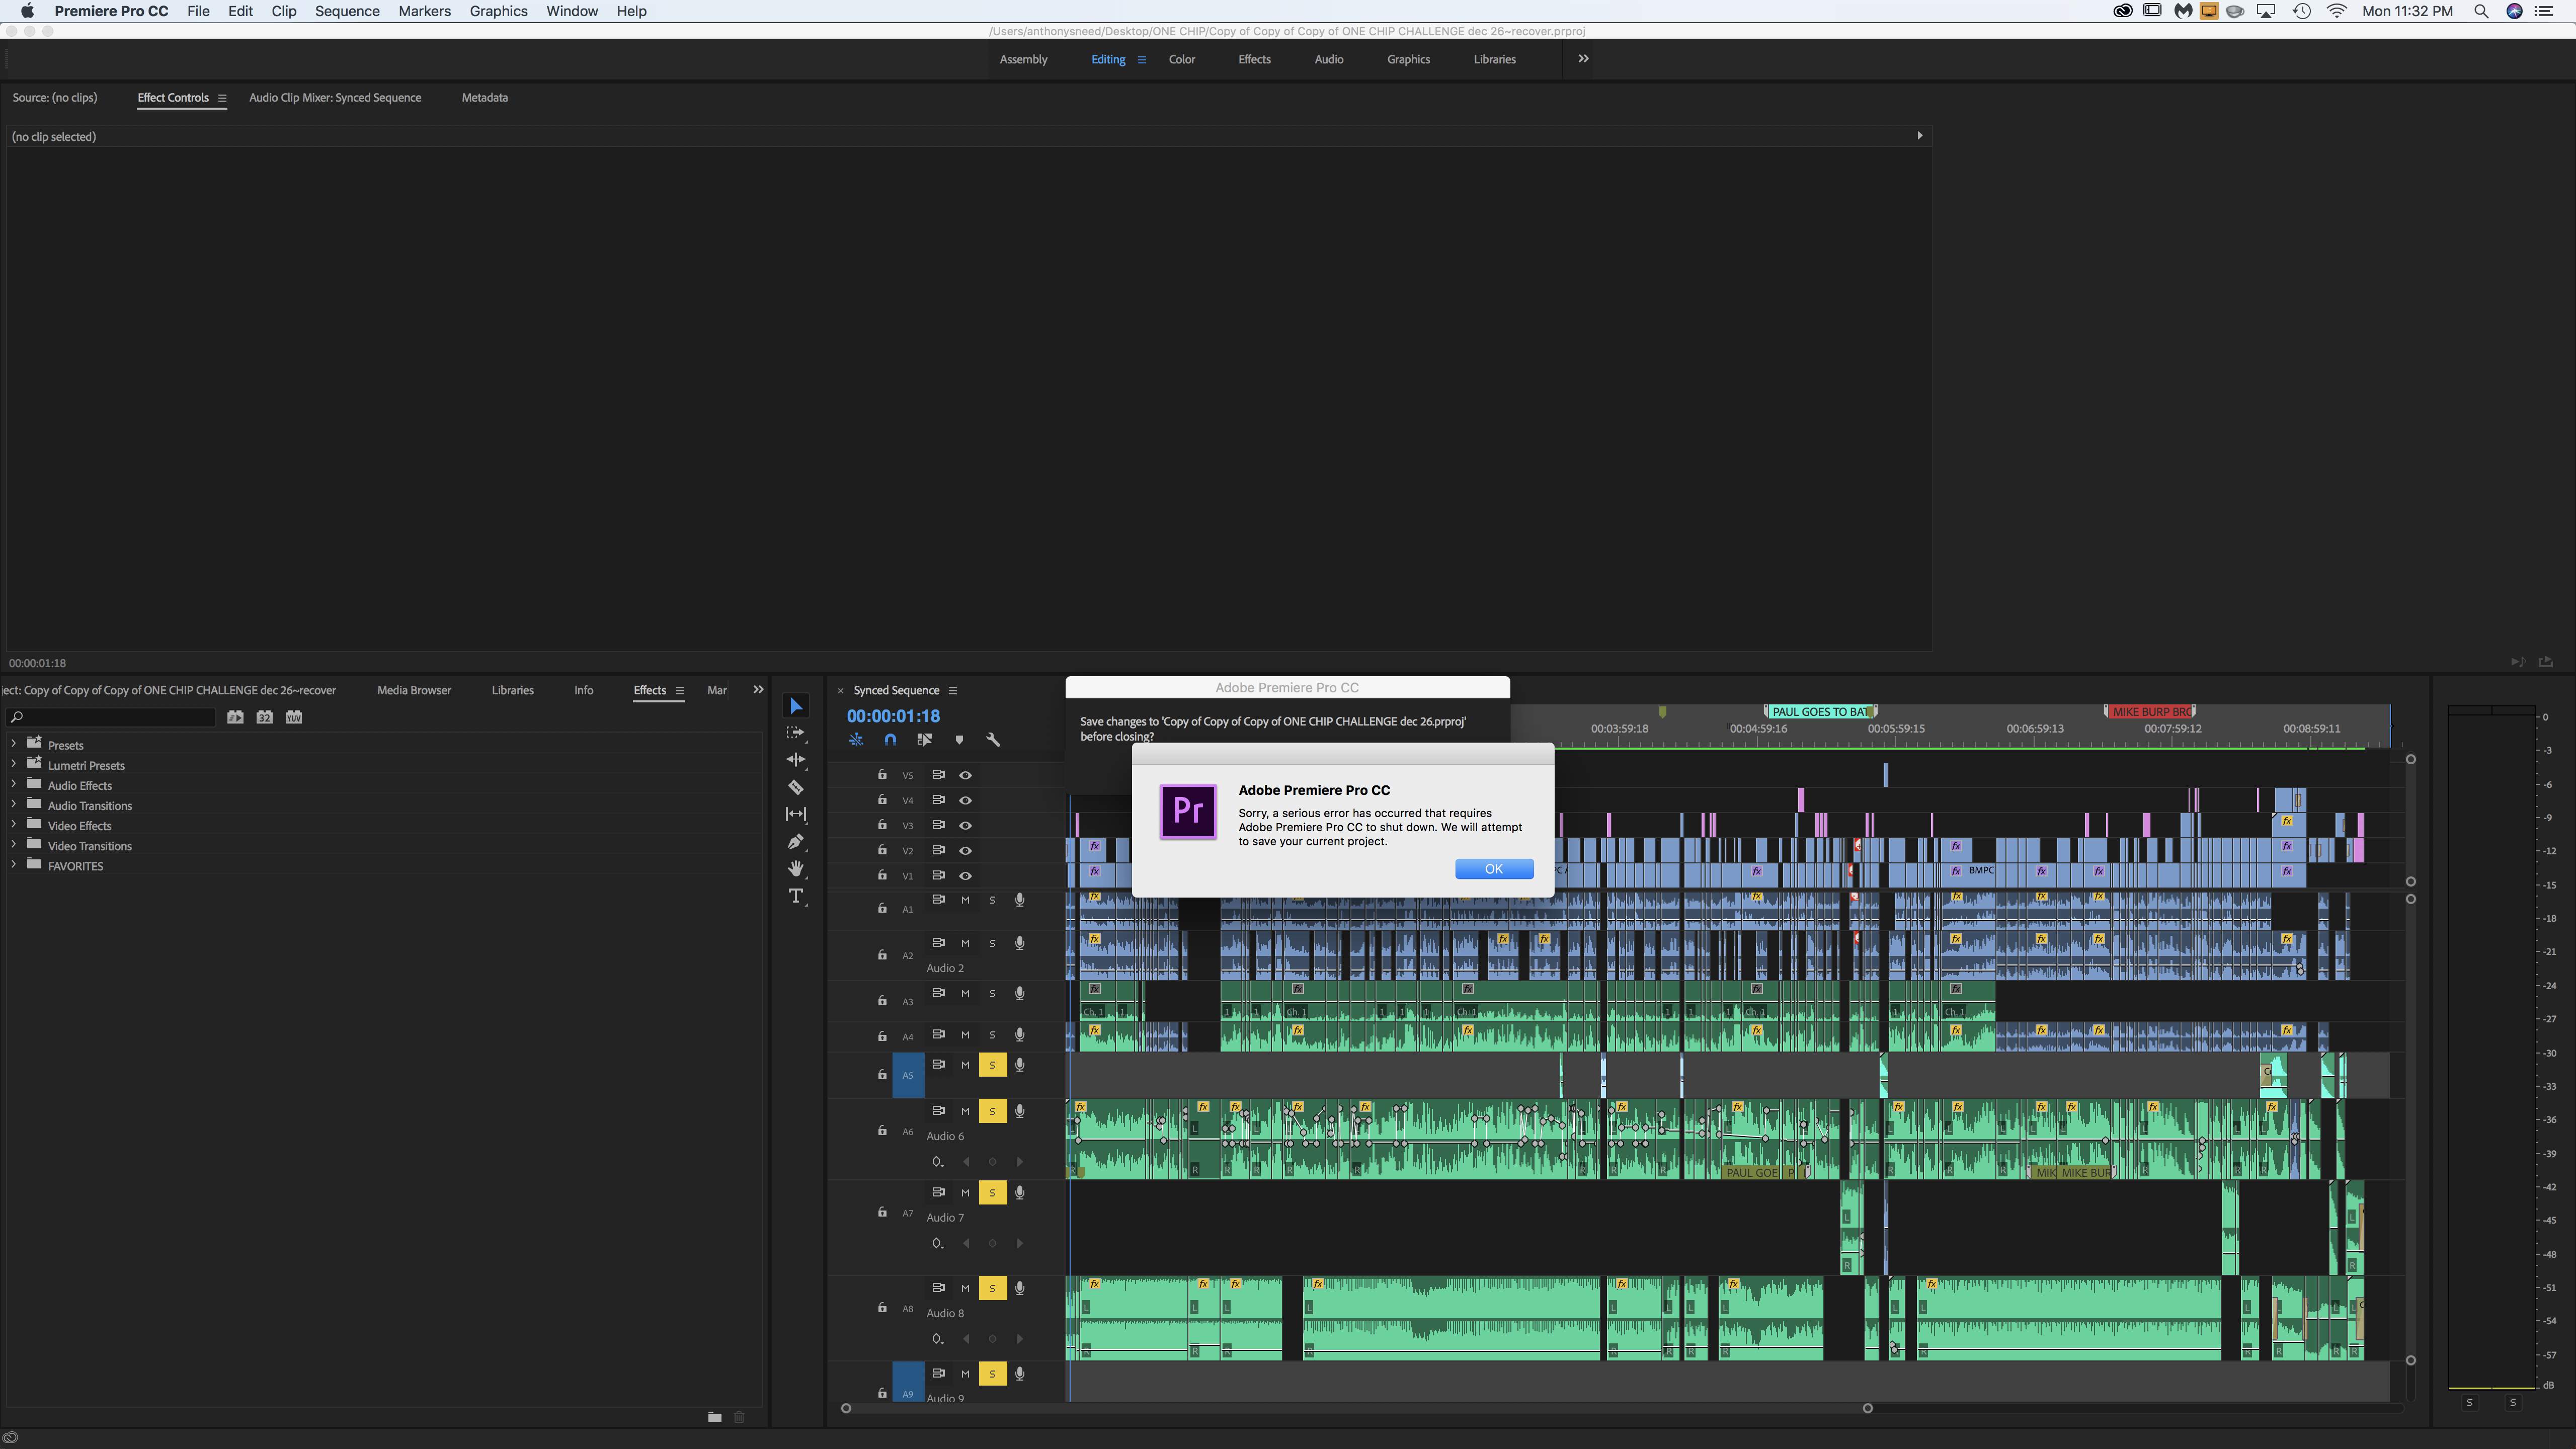Add keyframe on Audio 8 track

[992, 1339]
